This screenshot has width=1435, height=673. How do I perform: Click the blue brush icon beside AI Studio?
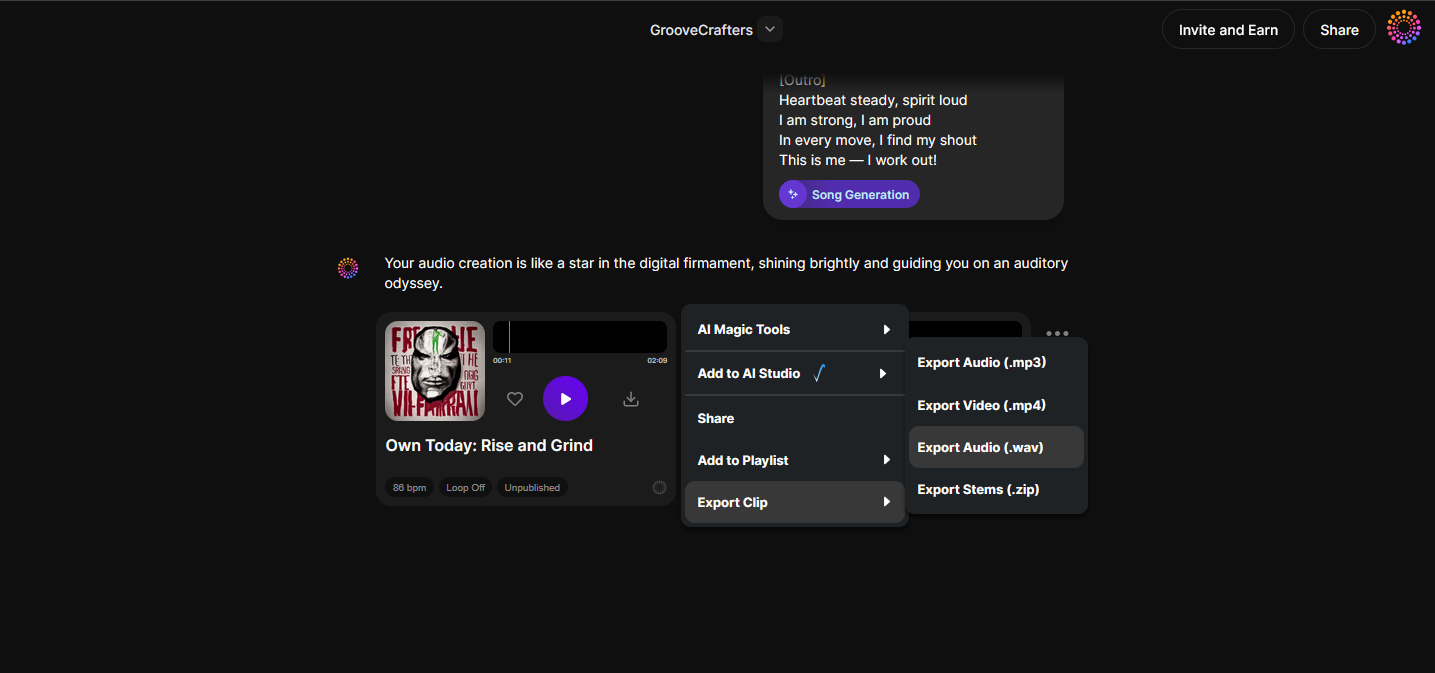click(x=819, y=373)
